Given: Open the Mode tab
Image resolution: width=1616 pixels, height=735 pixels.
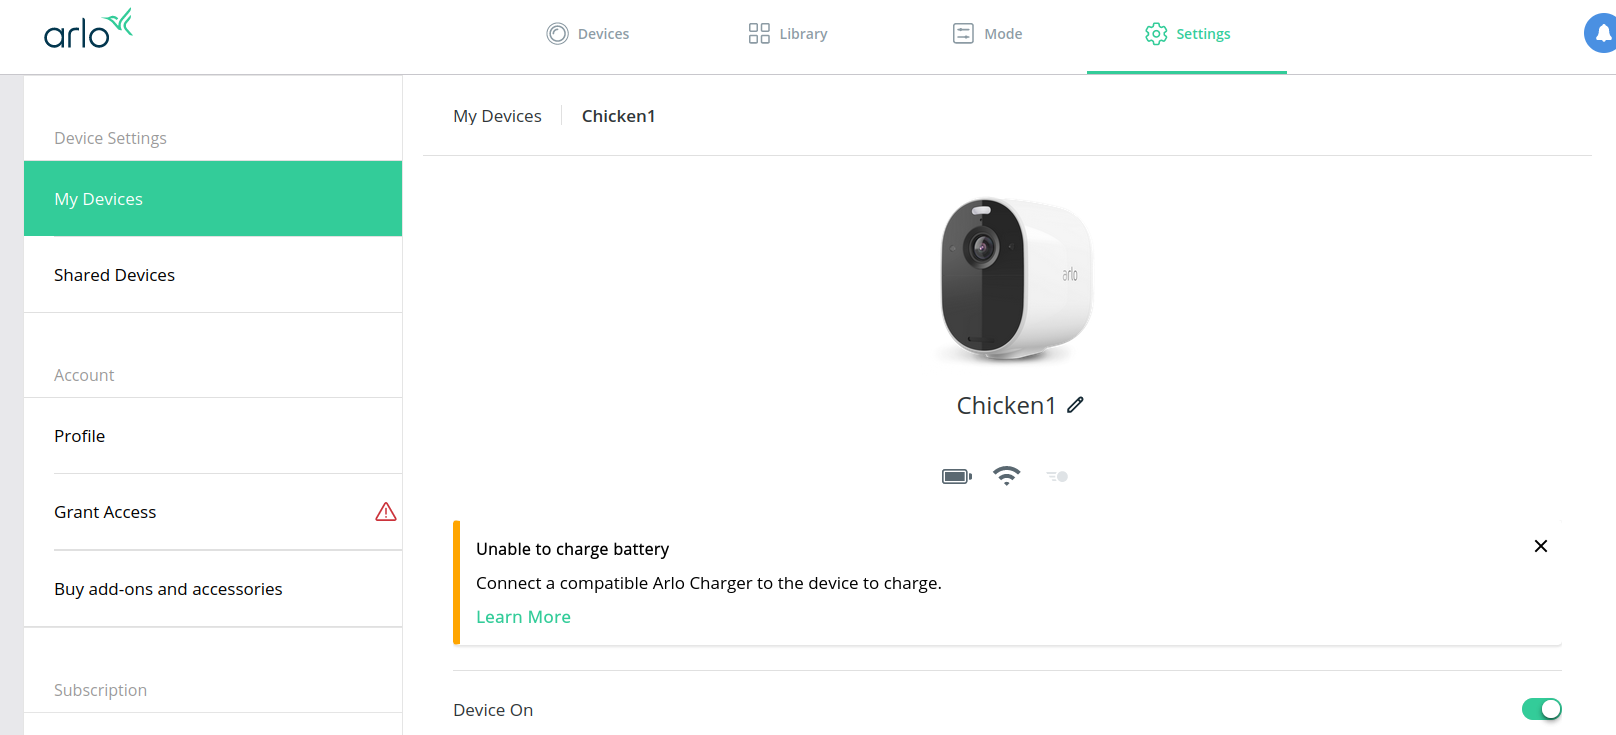Looking at the screenshot, I should pos(987,34).
